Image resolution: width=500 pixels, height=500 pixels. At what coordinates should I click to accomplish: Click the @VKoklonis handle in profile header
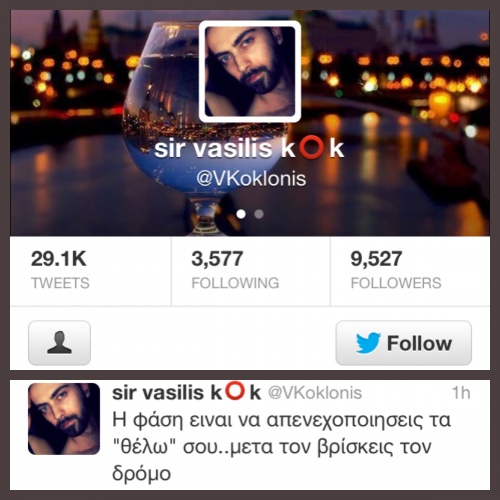(251, 179)
